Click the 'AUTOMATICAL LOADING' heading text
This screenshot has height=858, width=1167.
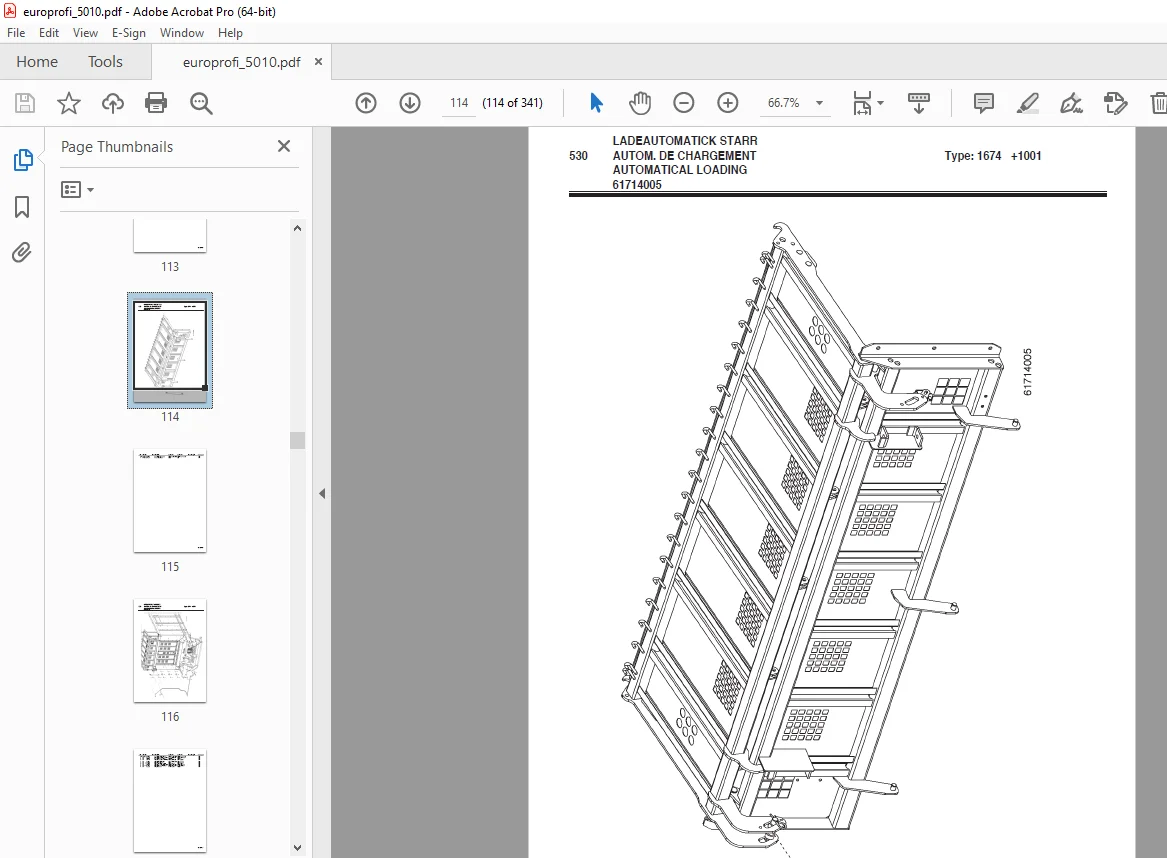(x=680, y=170)
